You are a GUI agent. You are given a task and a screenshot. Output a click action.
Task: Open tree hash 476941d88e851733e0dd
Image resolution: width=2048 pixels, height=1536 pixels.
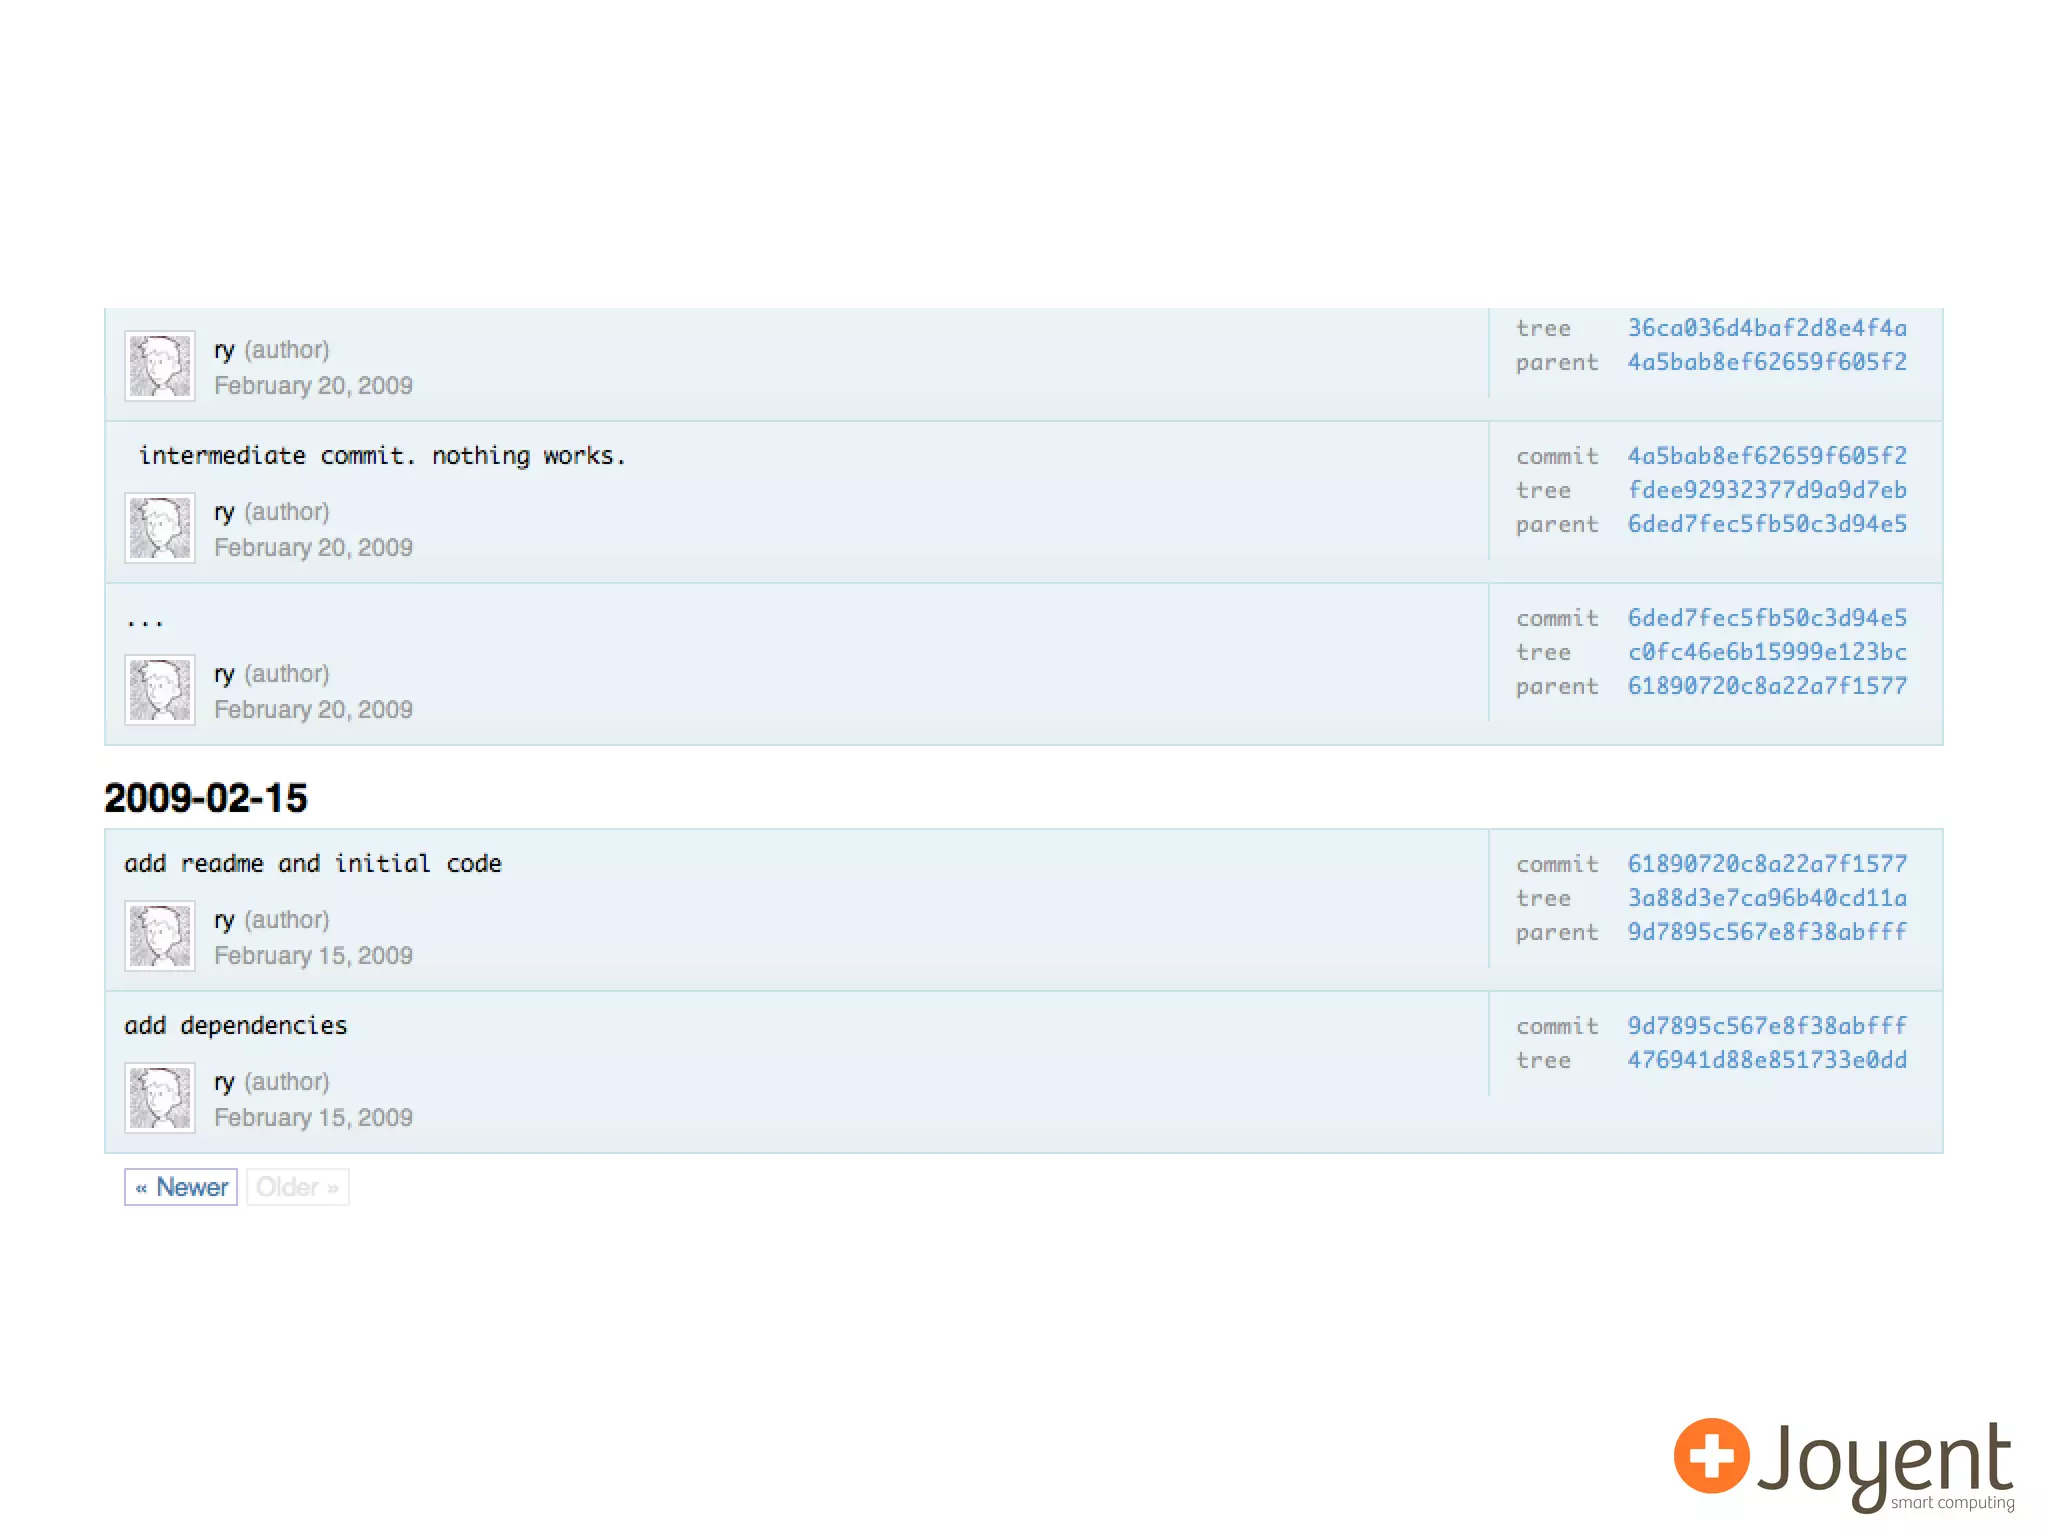point(1766,1060)
